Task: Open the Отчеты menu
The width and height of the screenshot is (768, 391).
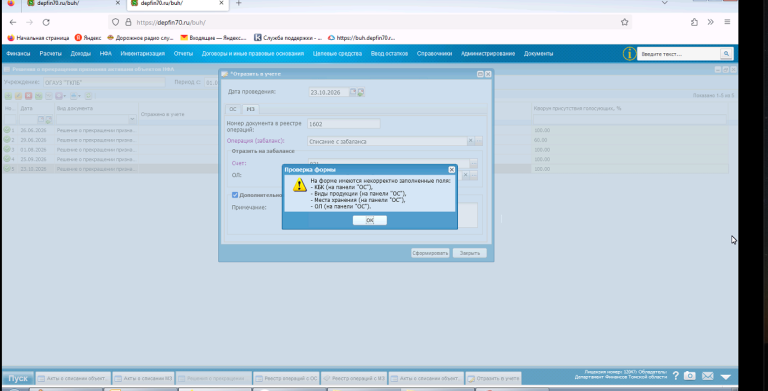Action: tap(183, 53)
